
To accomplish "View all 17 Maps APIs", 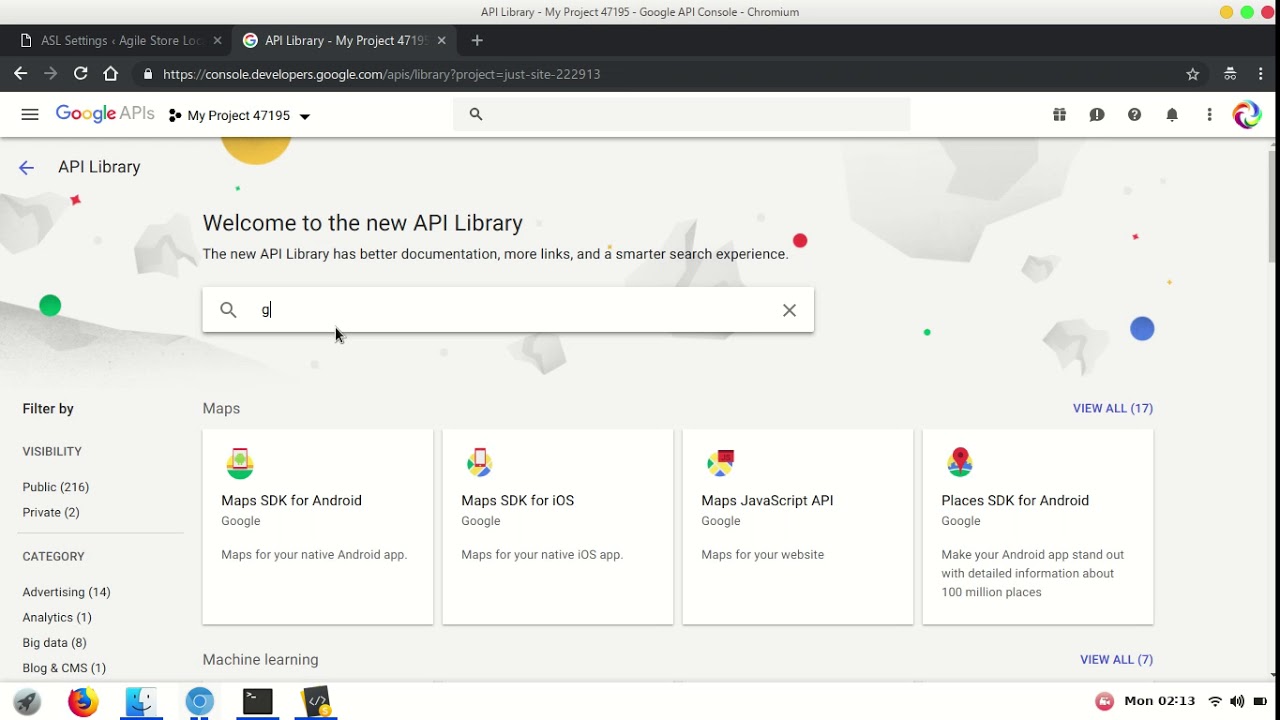I will (1113, 408).
